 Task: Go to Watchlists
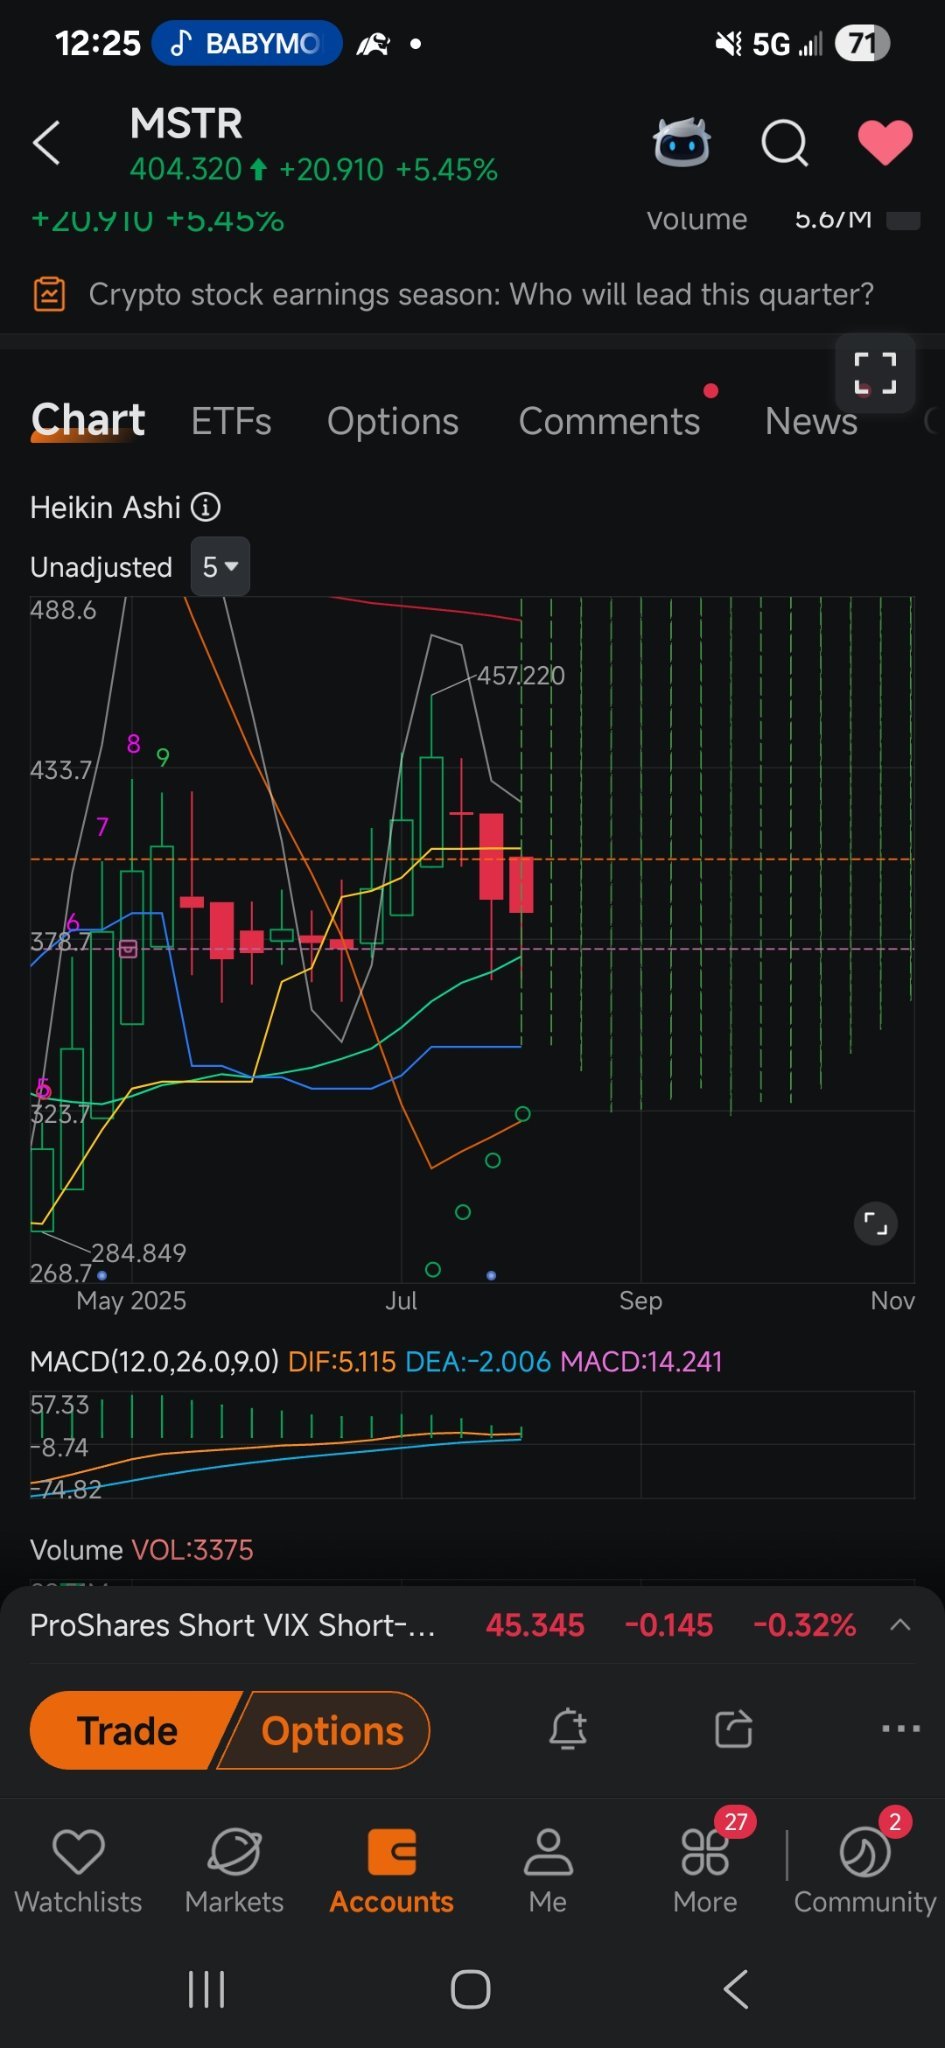click(78, 1870)
